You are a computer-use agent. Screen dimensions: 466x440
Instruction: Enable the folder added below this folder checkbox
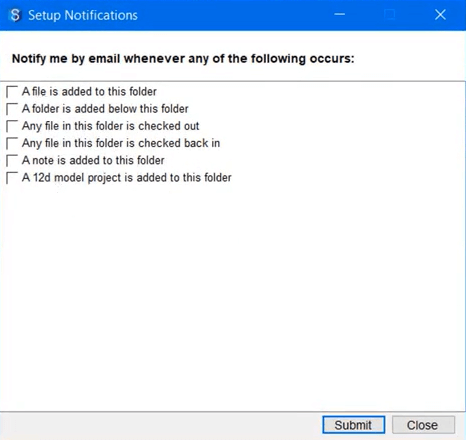[x=12, y=109]
